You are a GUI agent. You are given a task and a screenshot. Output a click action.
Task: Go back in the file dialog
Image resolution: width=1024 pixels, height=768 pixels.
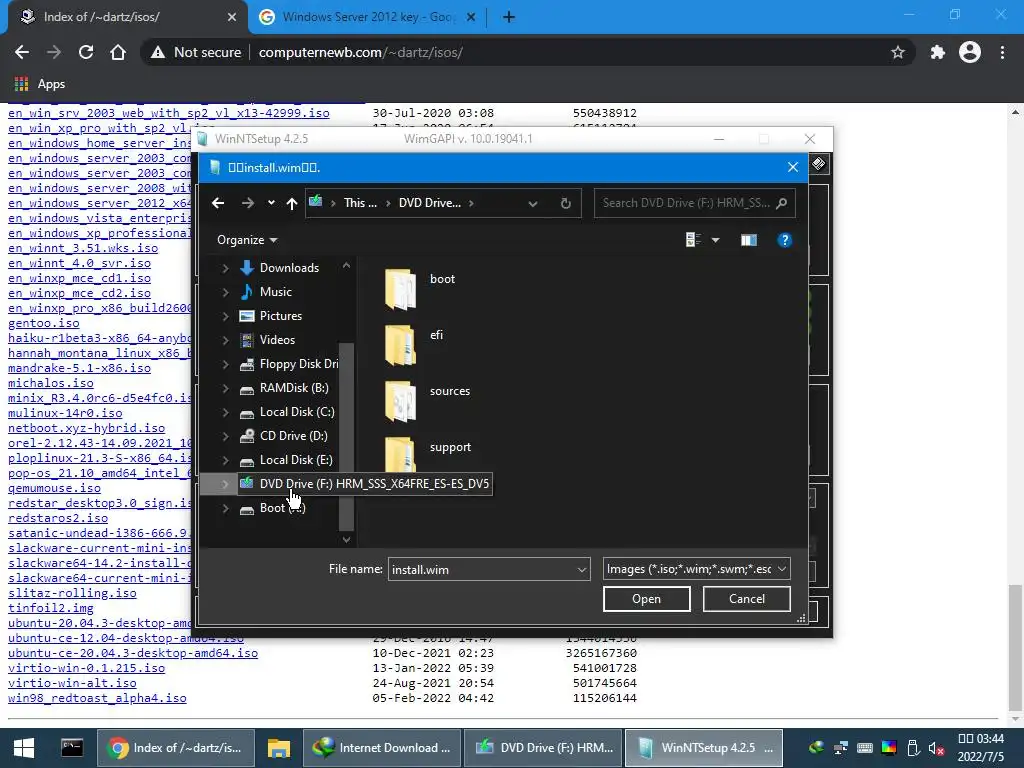click(x=218, y=203)
